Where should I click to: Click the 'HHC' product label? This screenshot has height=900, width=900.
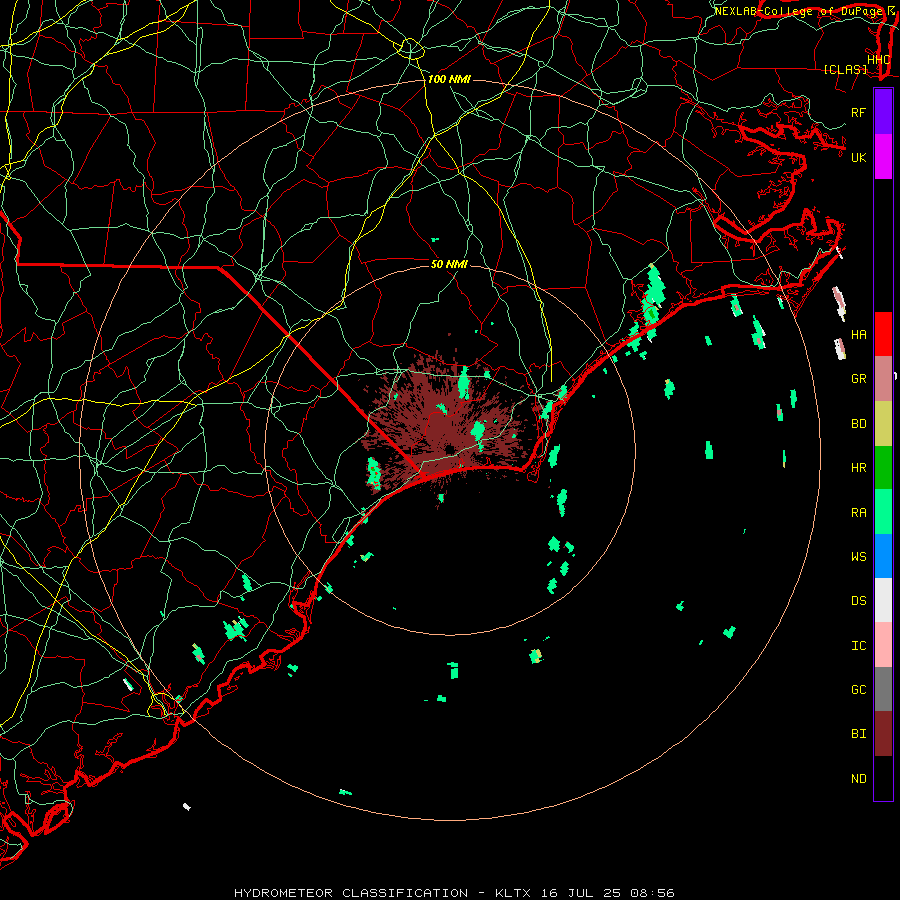click(x=879, y=59)
